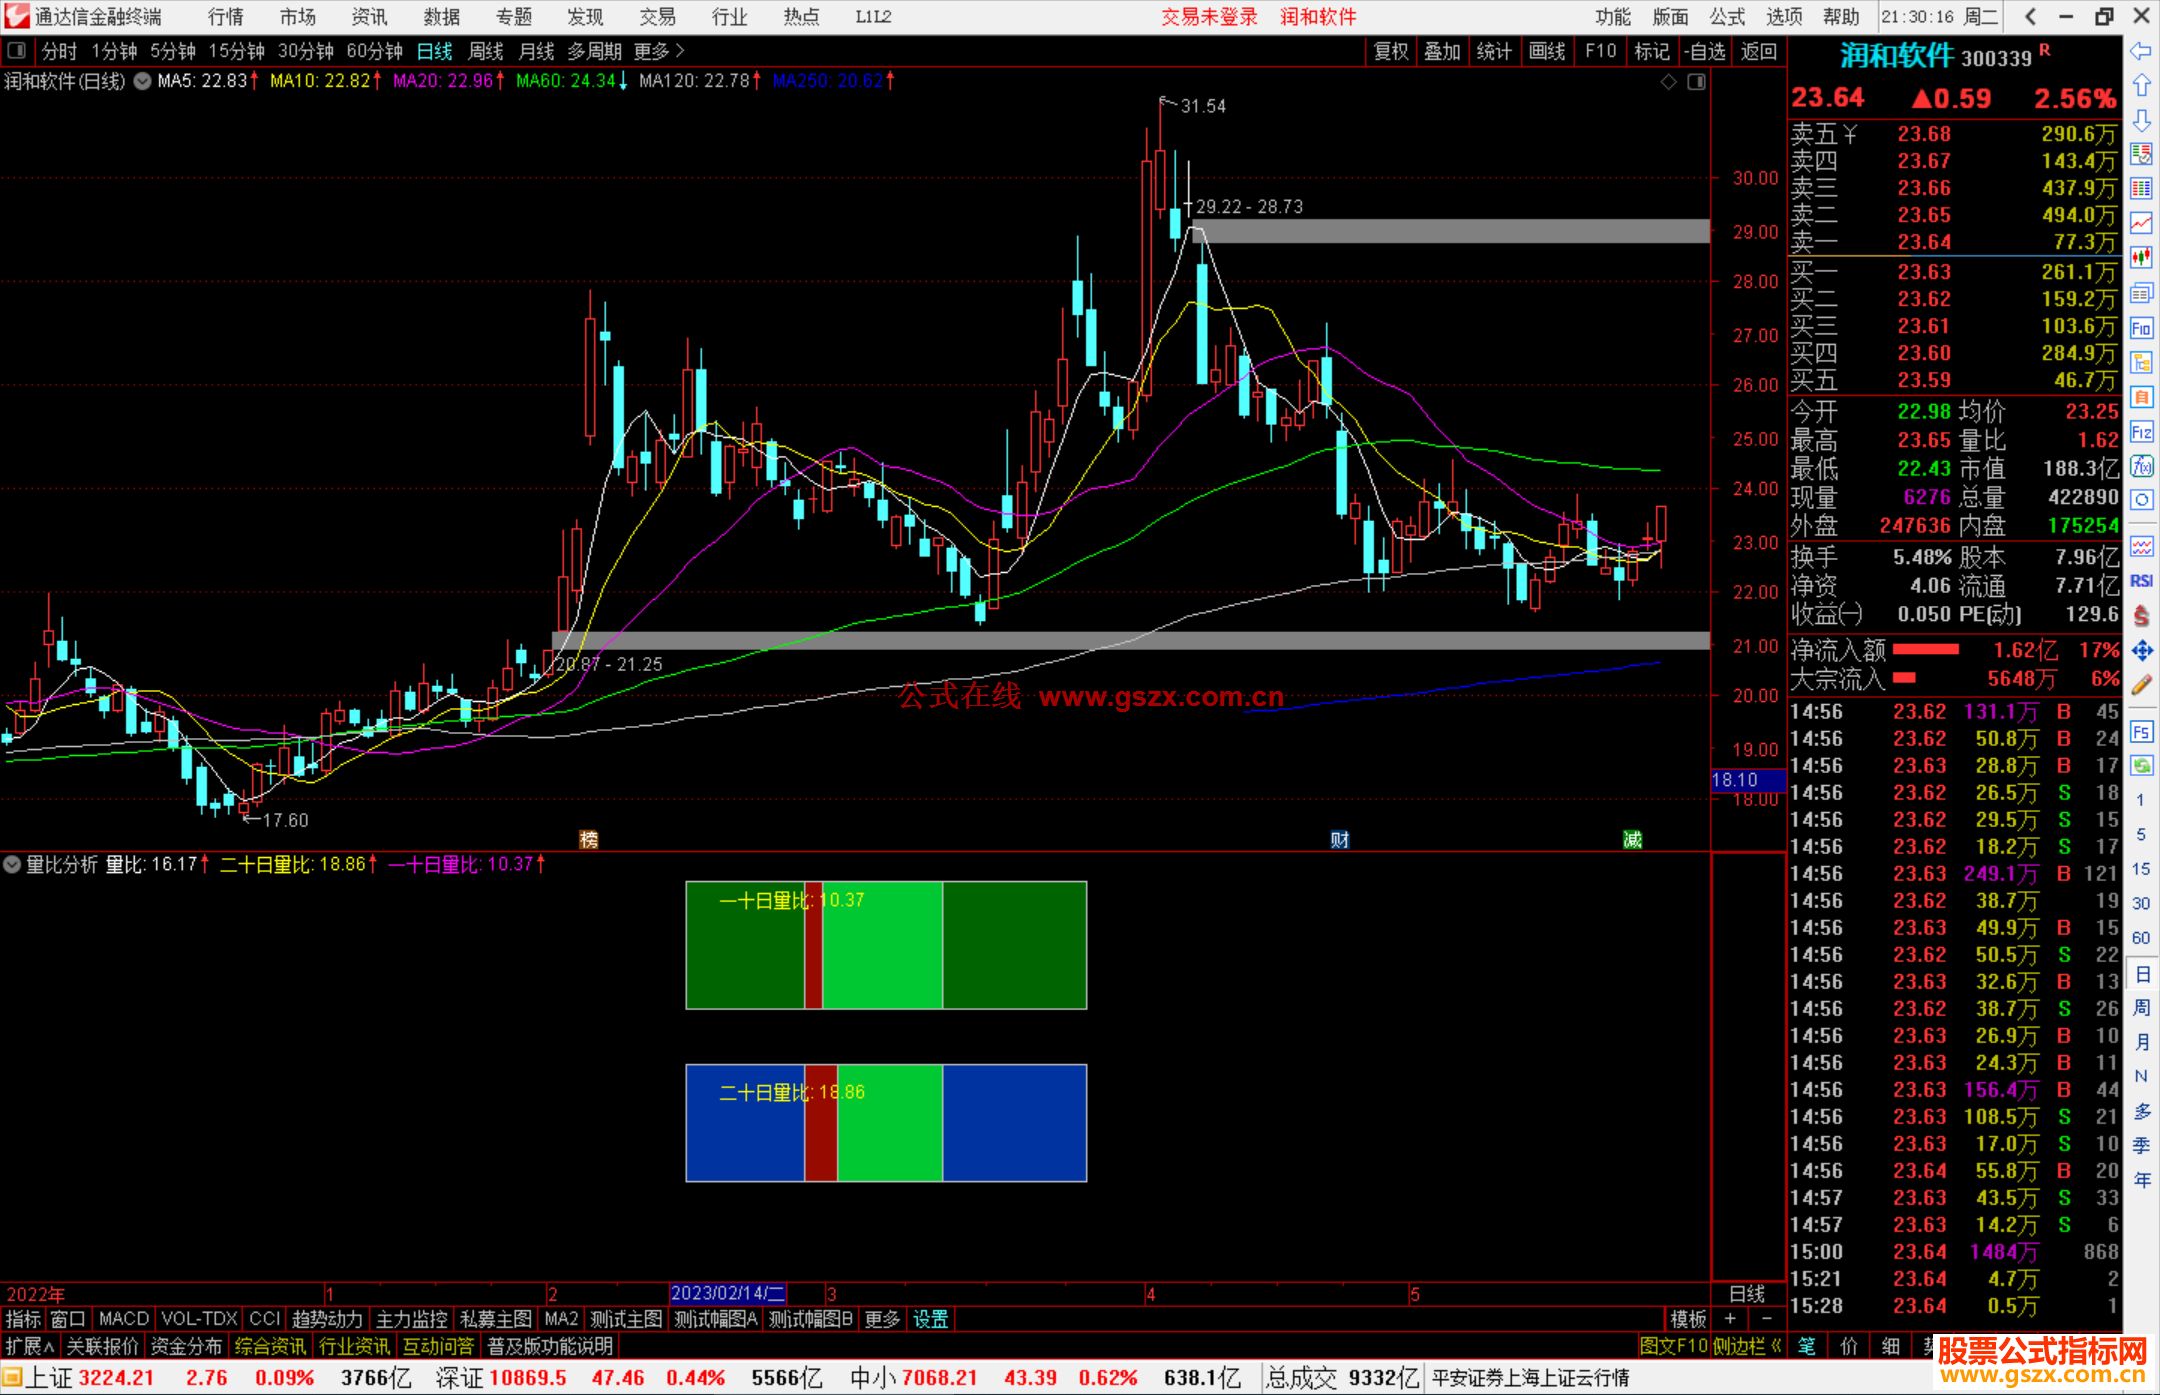This screenshot has height=1395, width=2160.
Task: Switch to the 周线 timeframe tab
Action: point(485,51)
